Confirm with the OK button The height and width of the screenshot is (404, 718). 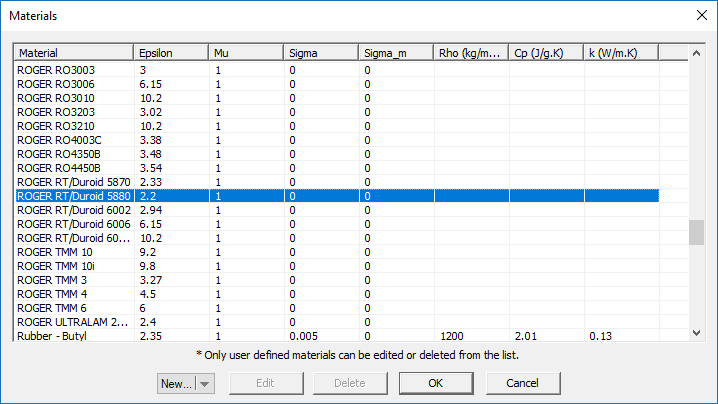pos(436,383)
